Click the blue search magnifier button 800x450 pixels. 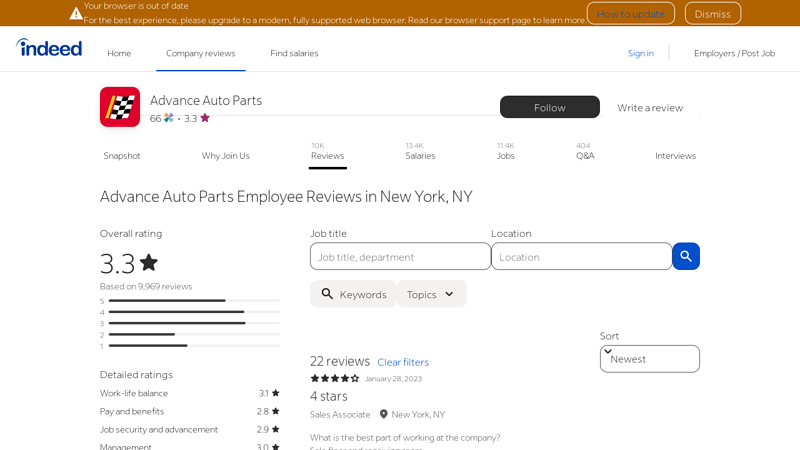click(x=686, y=256)
